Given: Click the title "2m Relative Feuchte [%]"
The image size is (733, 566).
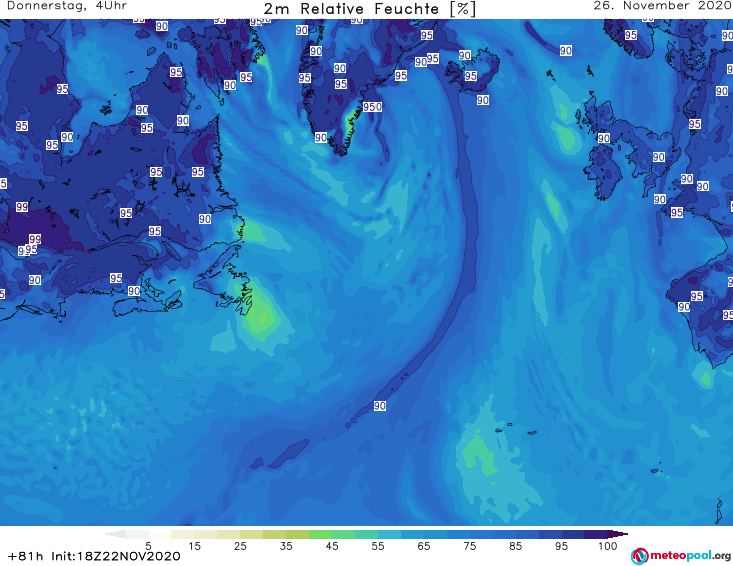Looking at the screenshot, I should [x=370, y=9].
